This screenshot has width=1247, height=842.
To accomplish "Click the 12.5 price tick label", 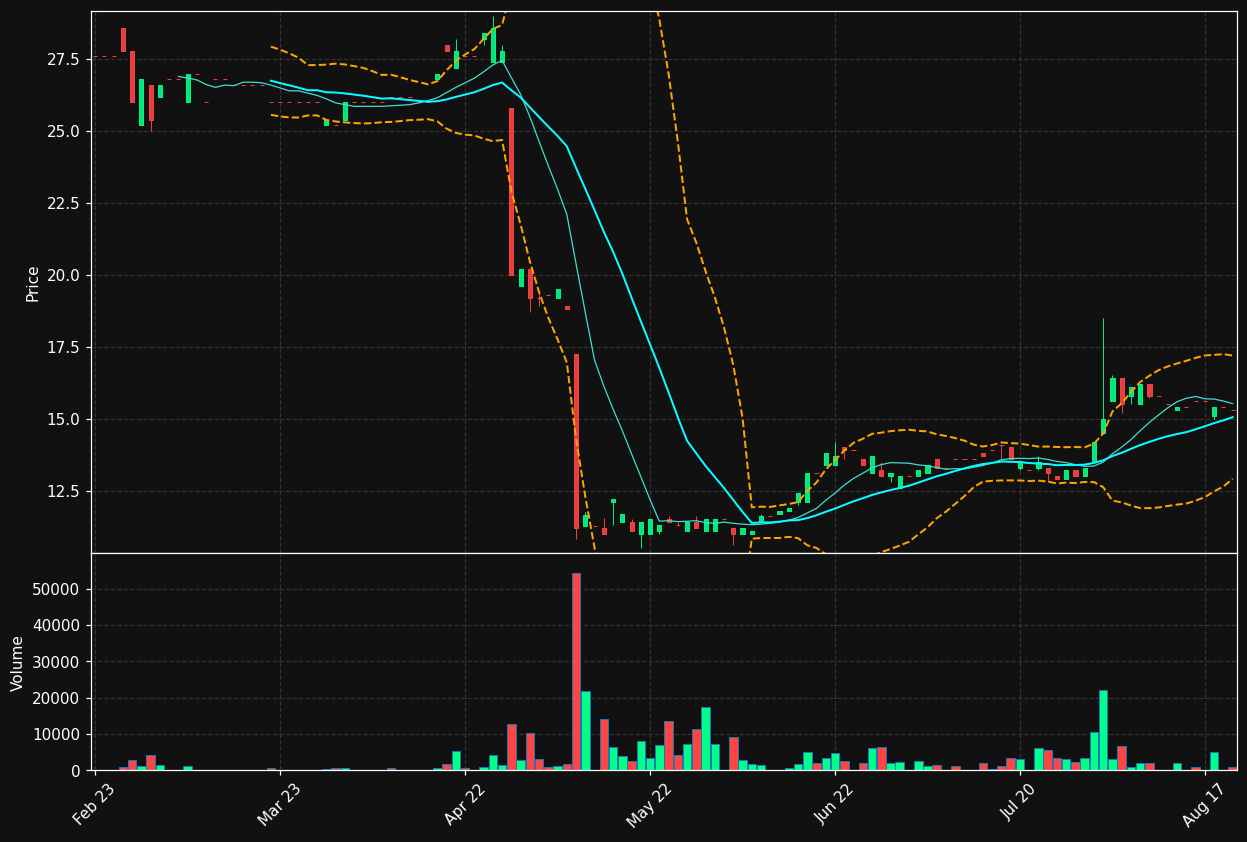I will click(x=62, y=492).
